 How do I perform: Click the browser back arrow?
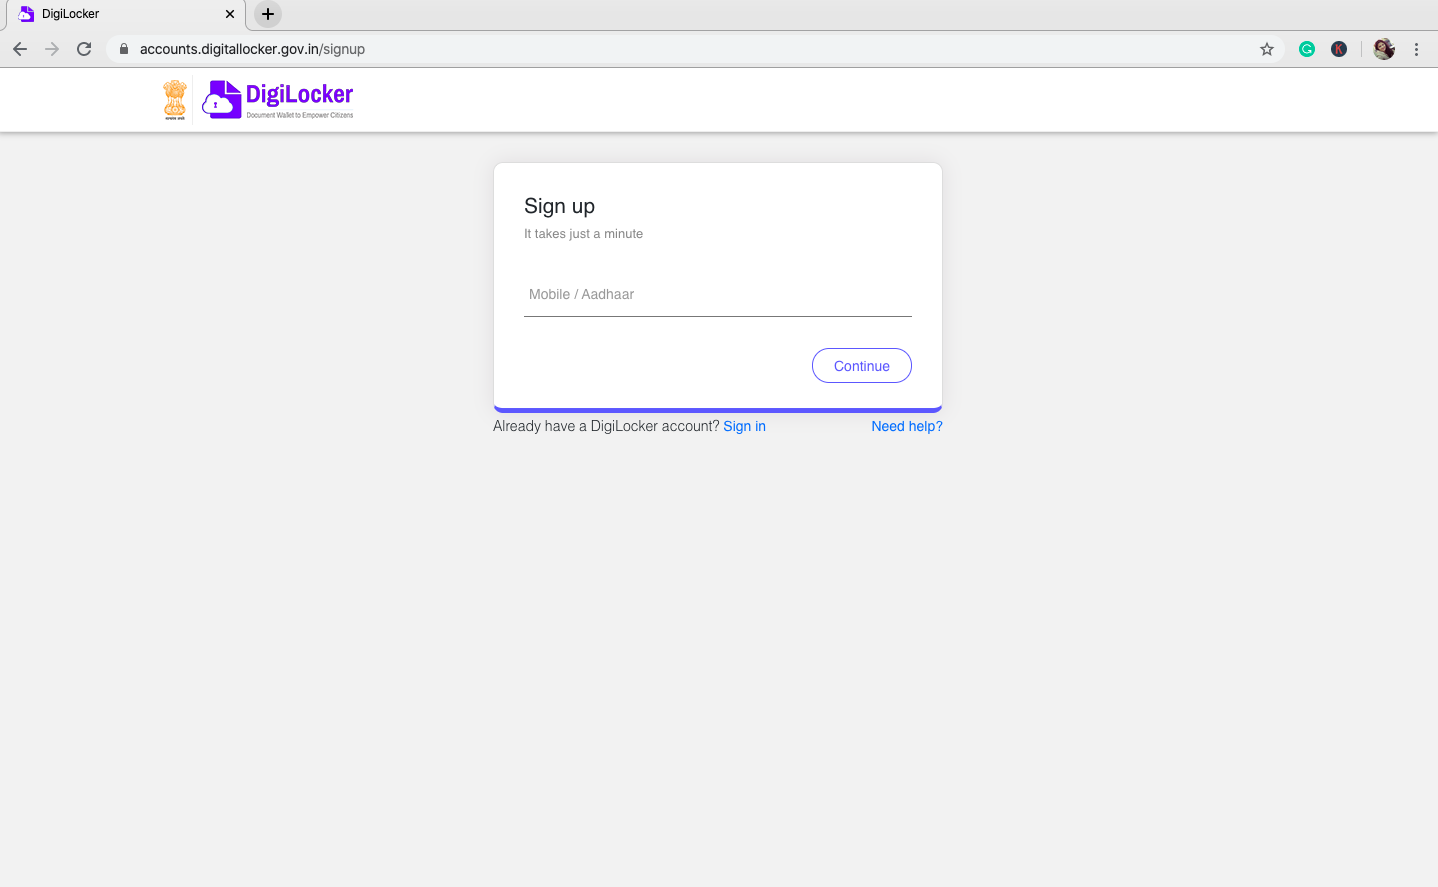[x=20, y=49]
